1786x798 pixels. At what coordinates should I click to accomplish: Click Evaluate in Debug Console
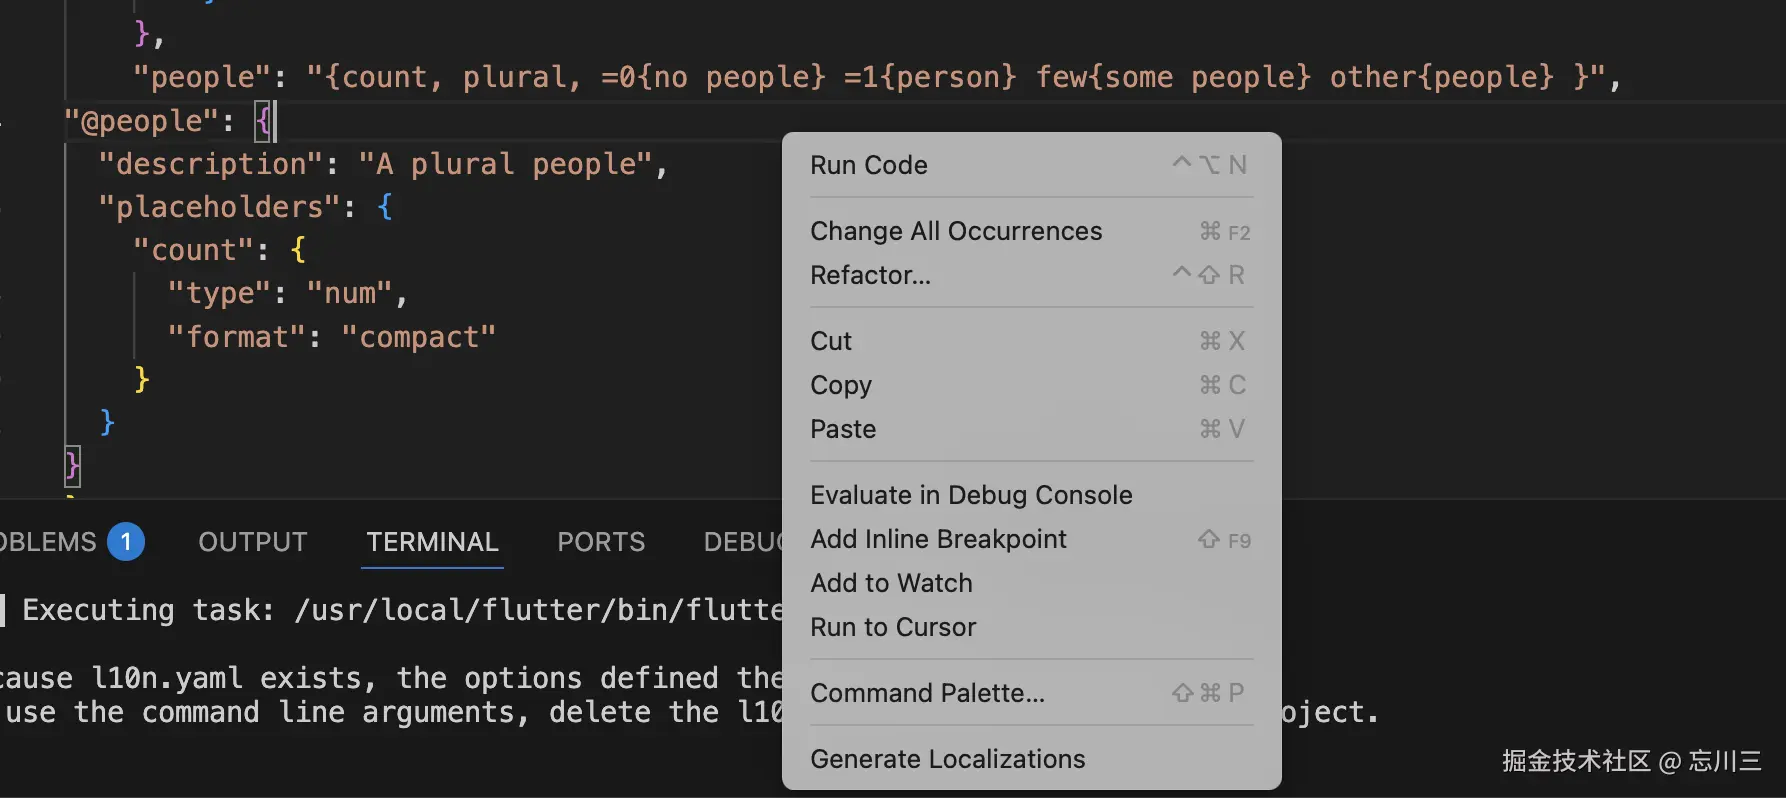[971, 495]
